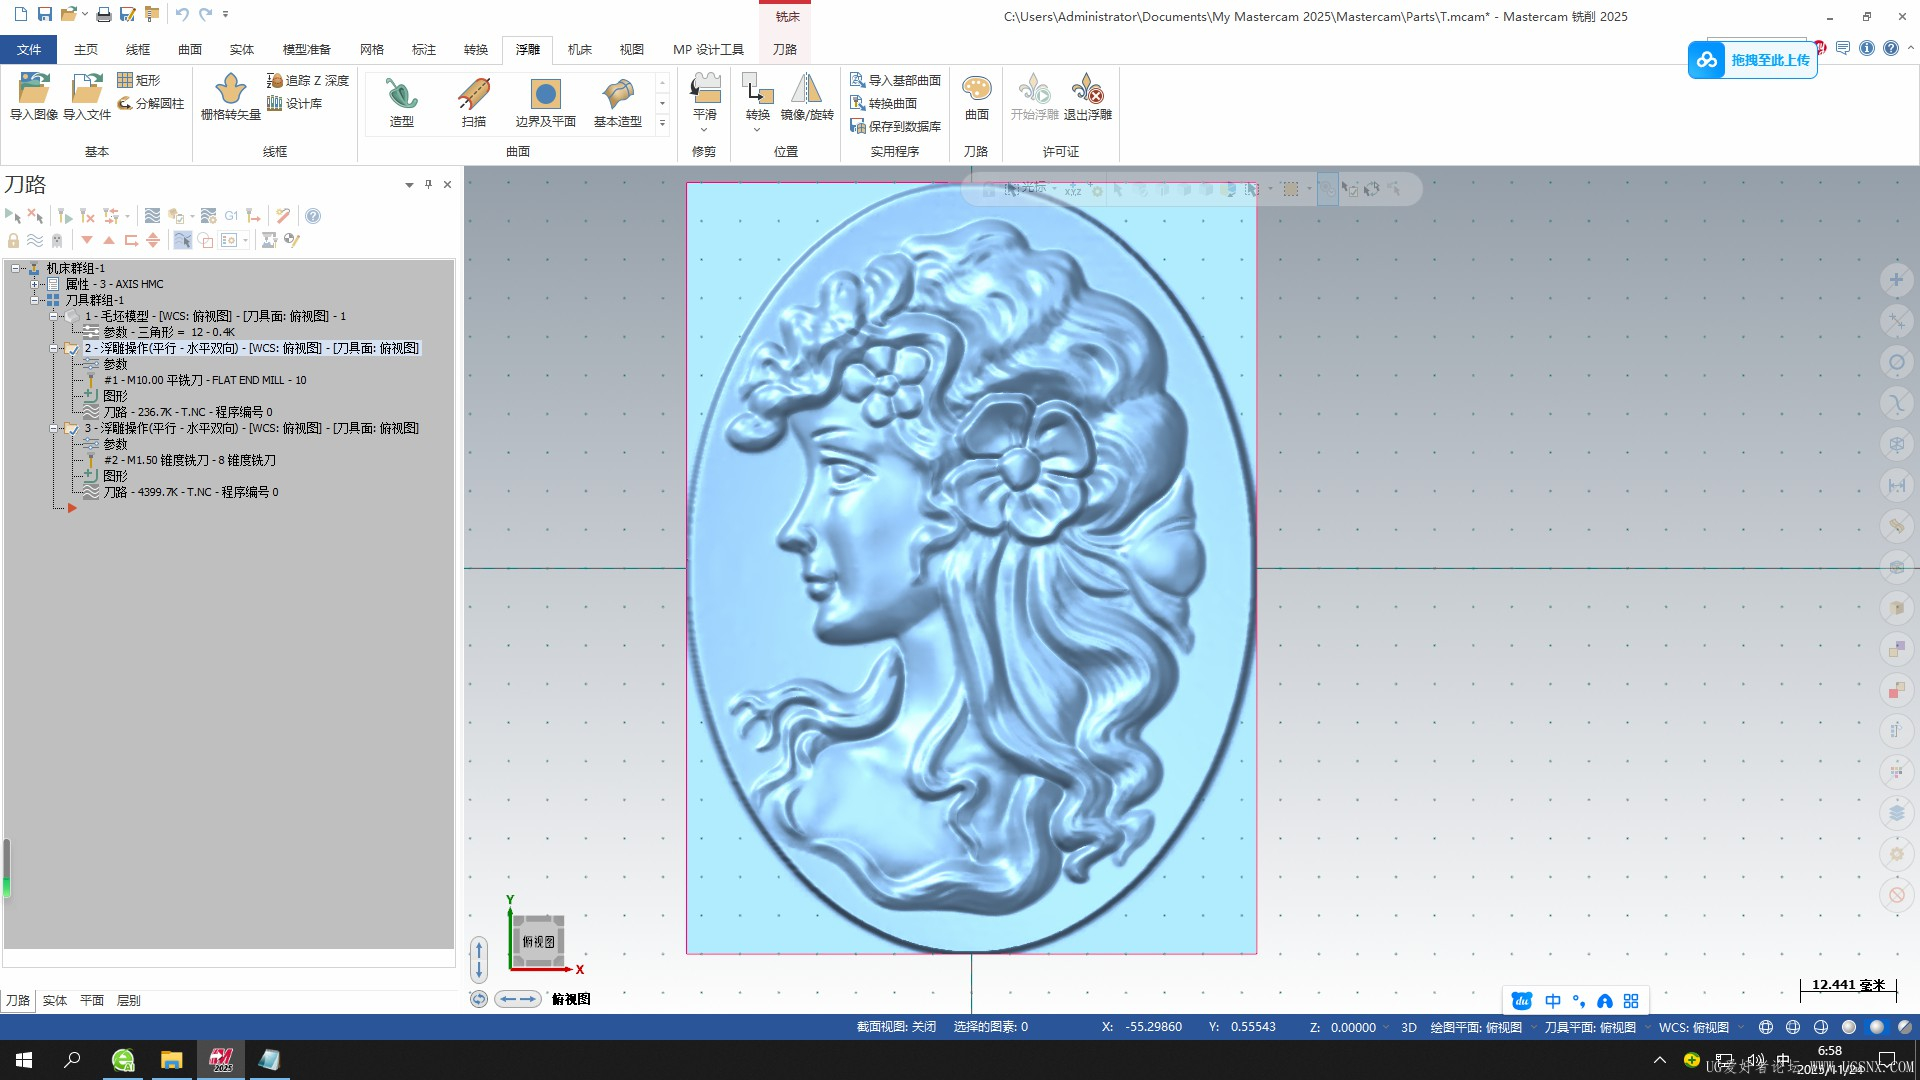This screenshot has width=1920, height=1080.
Task: Open the 边界及平面 tool
Action: pyautogui.click(x=545, y=95)
